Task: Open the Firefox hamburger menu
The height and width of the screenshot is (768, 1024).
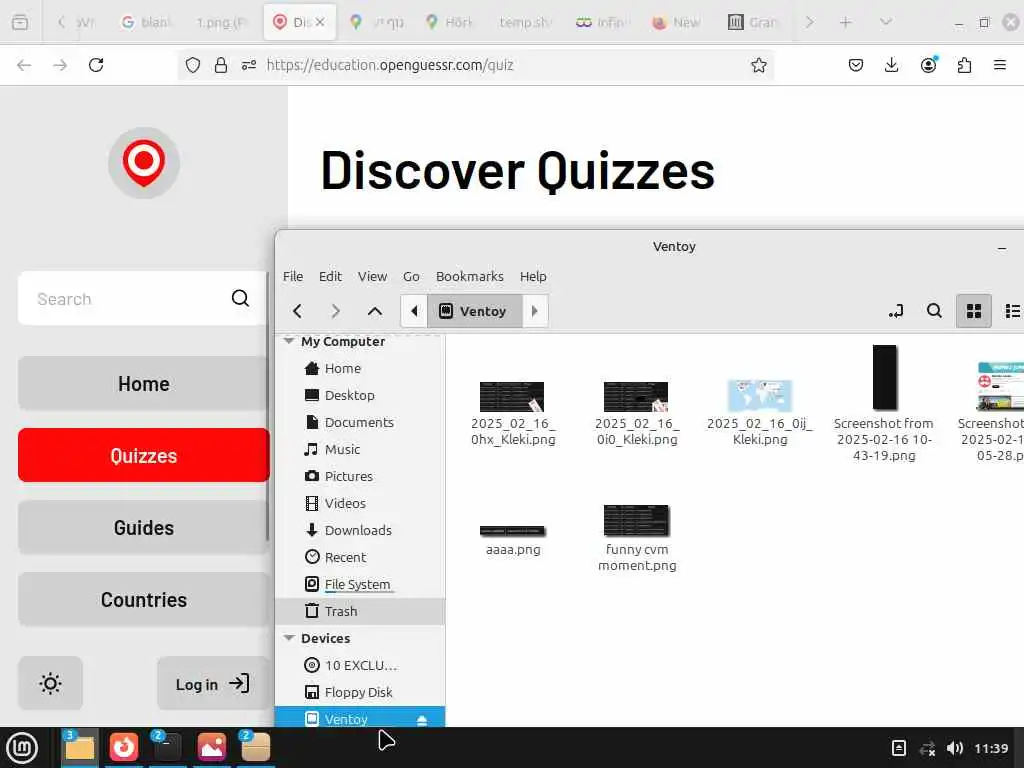Action: point(1000,65)
